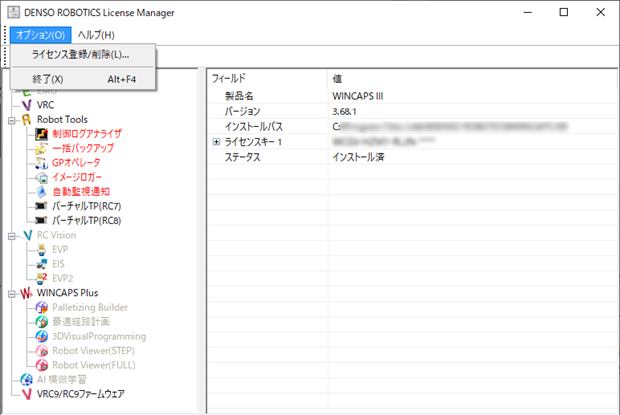This screenshot has width=620, height=415.
Task: Collapse the Robot Tools tree node
Action: coord(12,120)
